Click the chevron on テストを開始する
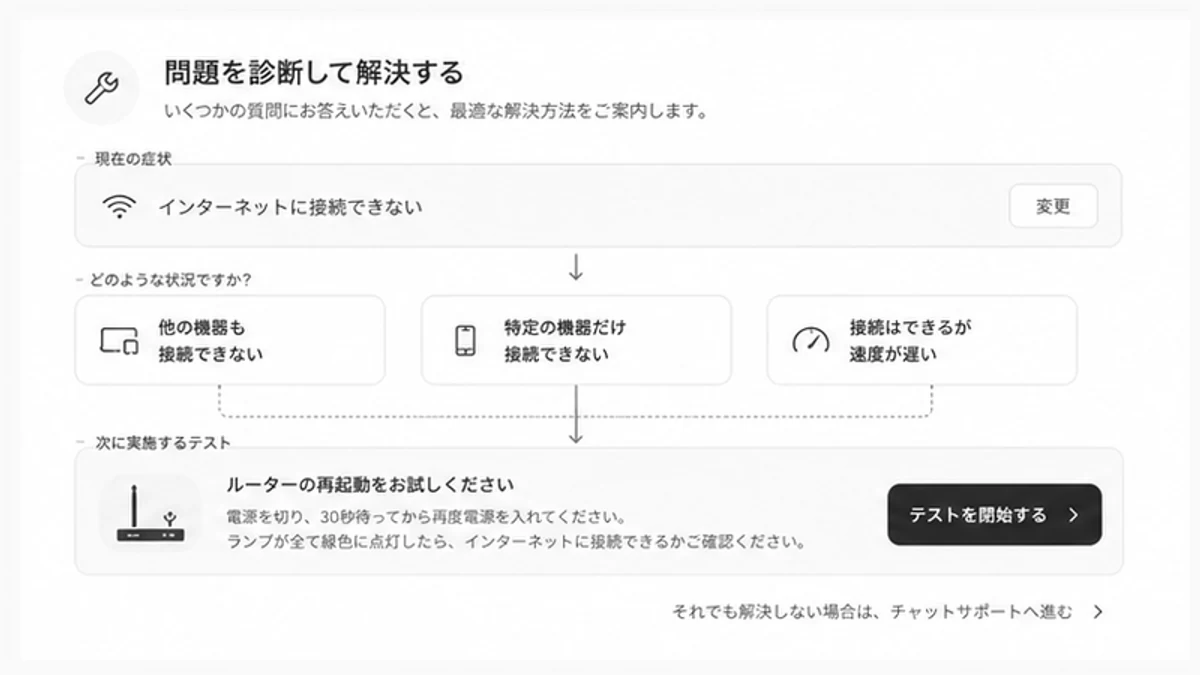1200x675 pixels. click(x=1073, y=515)
